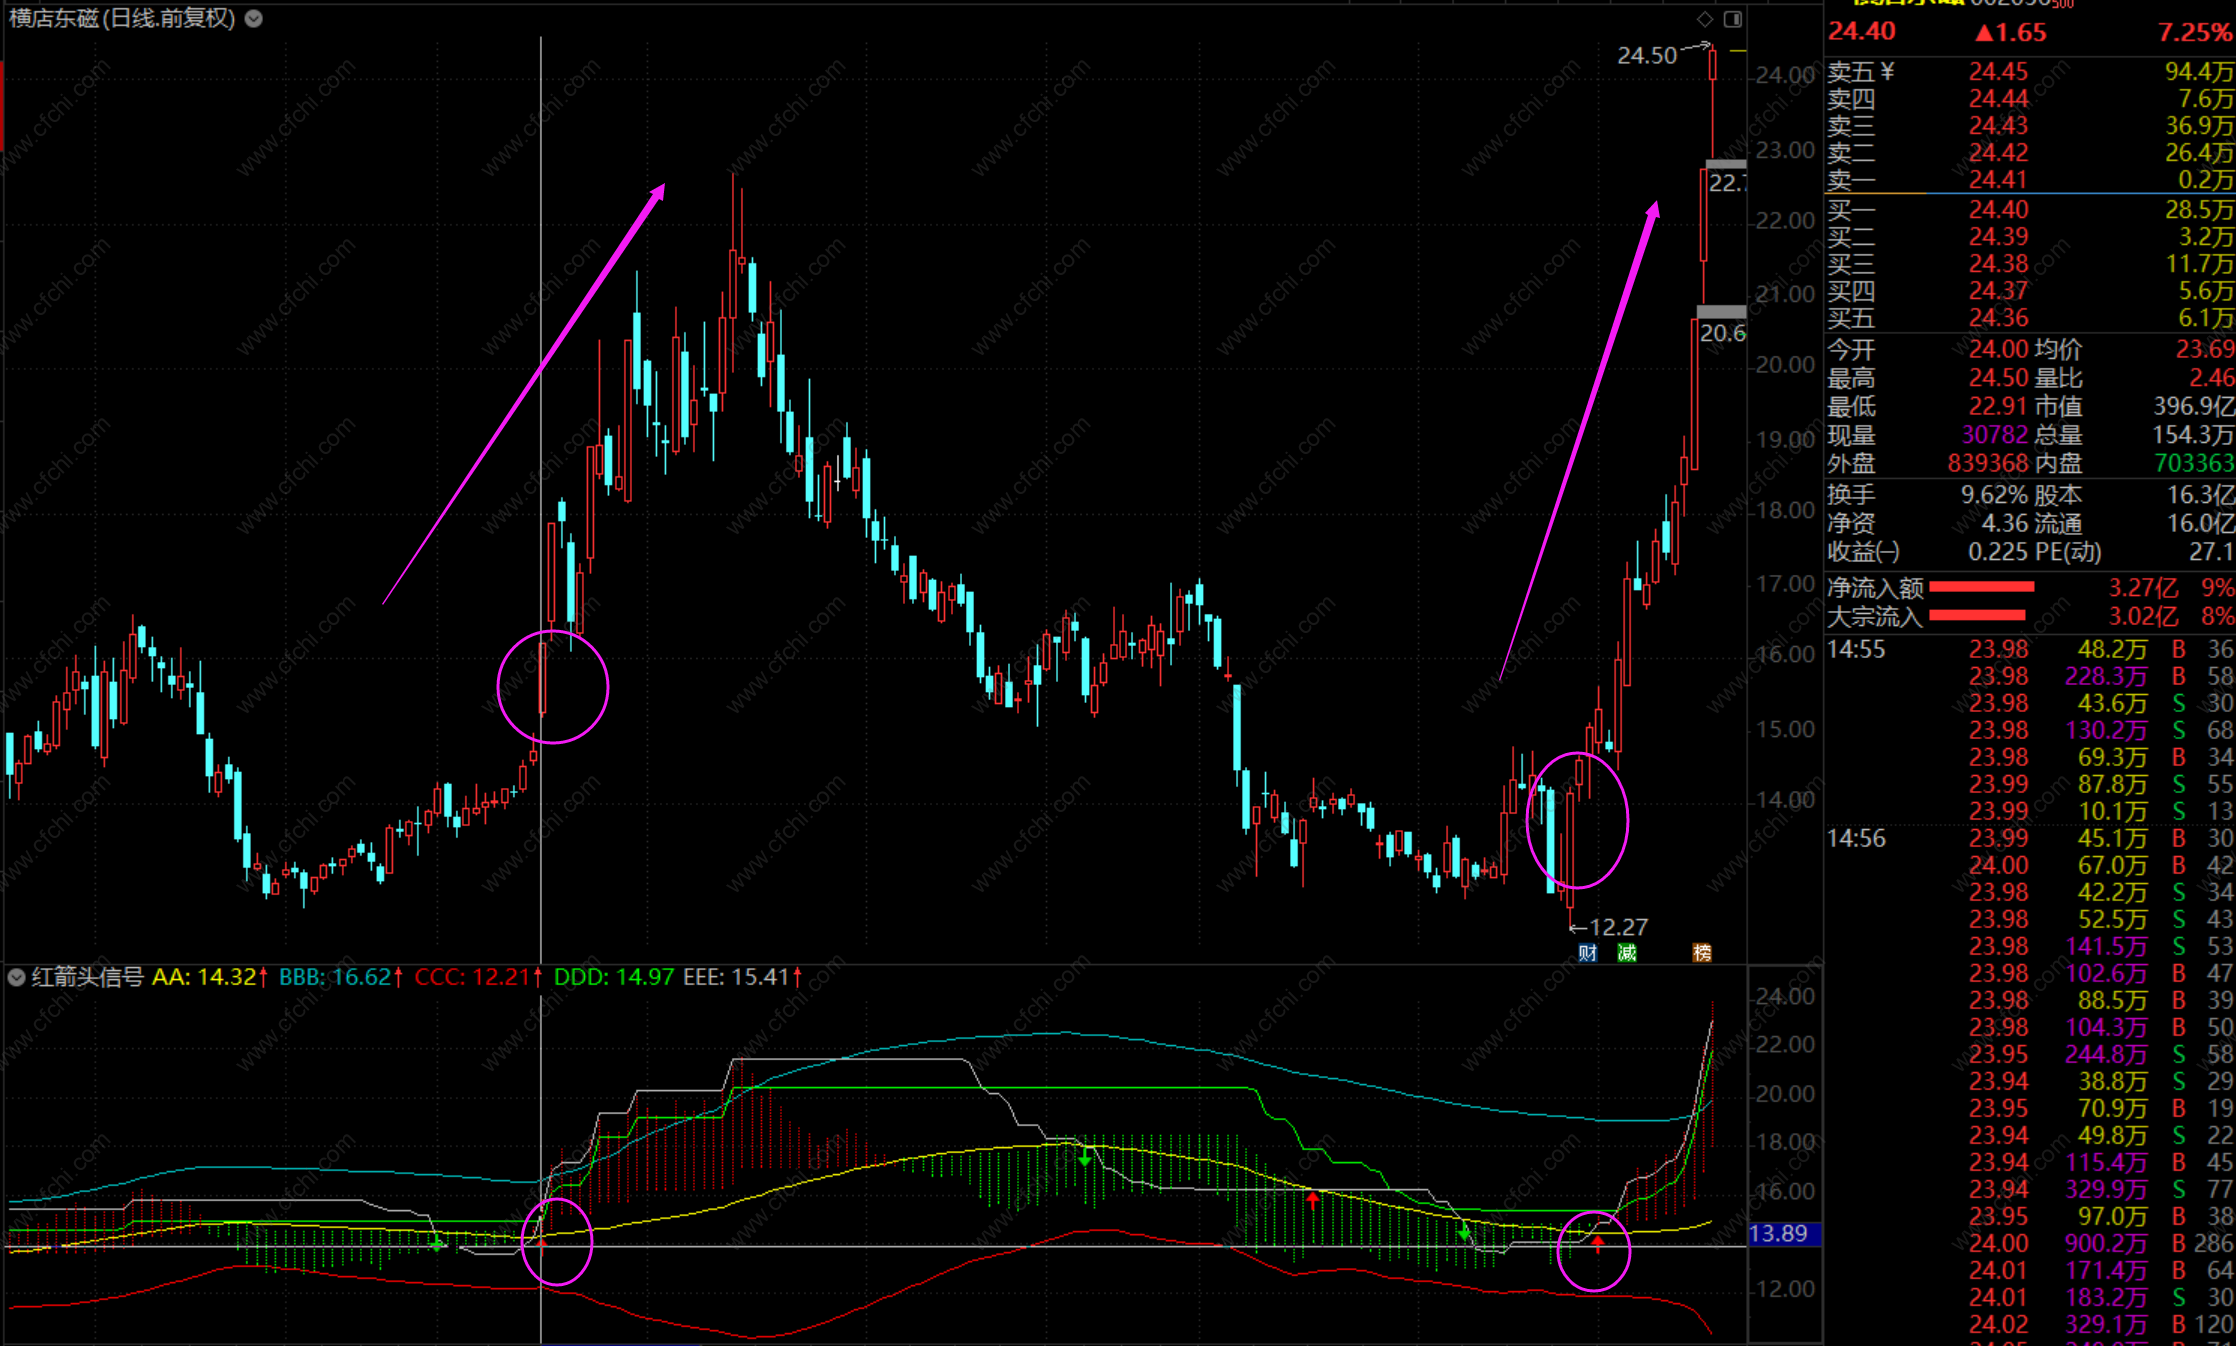The height and width of the screenshot is (1346, 2236).
Task: Click the BBB: 16.62 indicator value
Action: coord(334,977)
